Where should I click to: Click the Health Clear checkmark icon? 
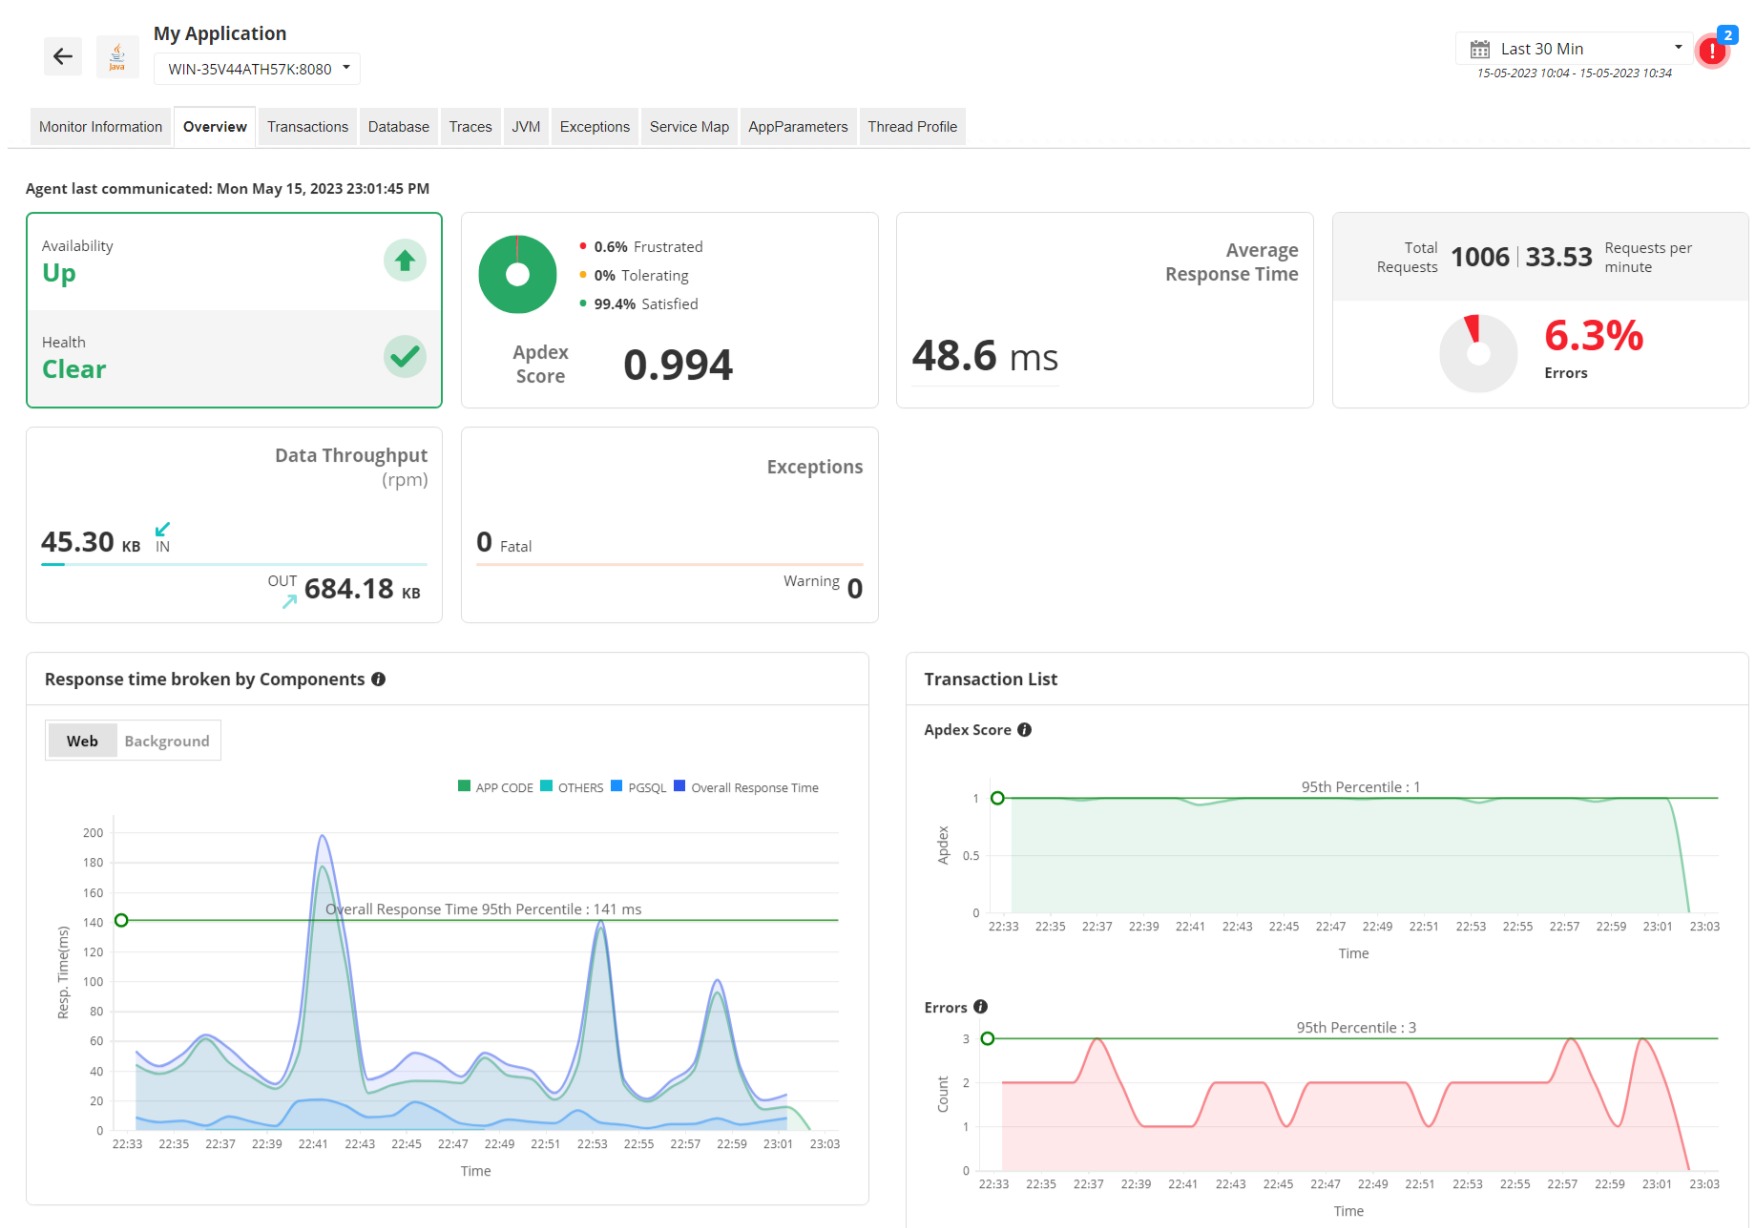click(x=404, y=356)
